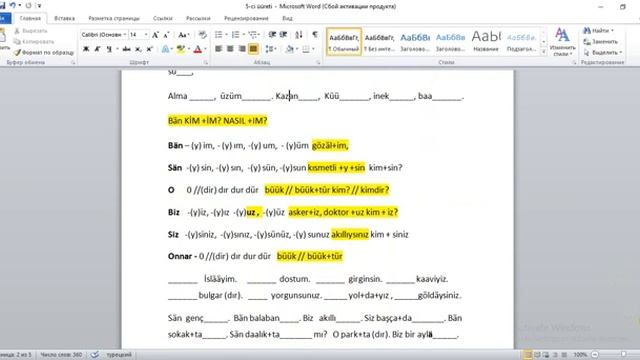Open the Рассылки ribbon tab
Viewport: 640px width, 360px height.
pos(198,18)
